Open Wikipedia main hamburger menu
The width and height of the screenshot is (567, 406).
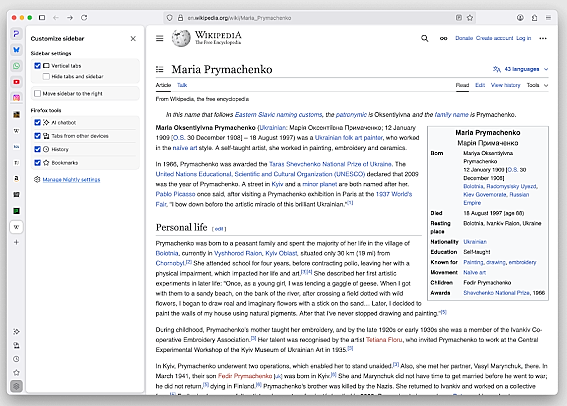pyautogui.click(x=159, y=38)
